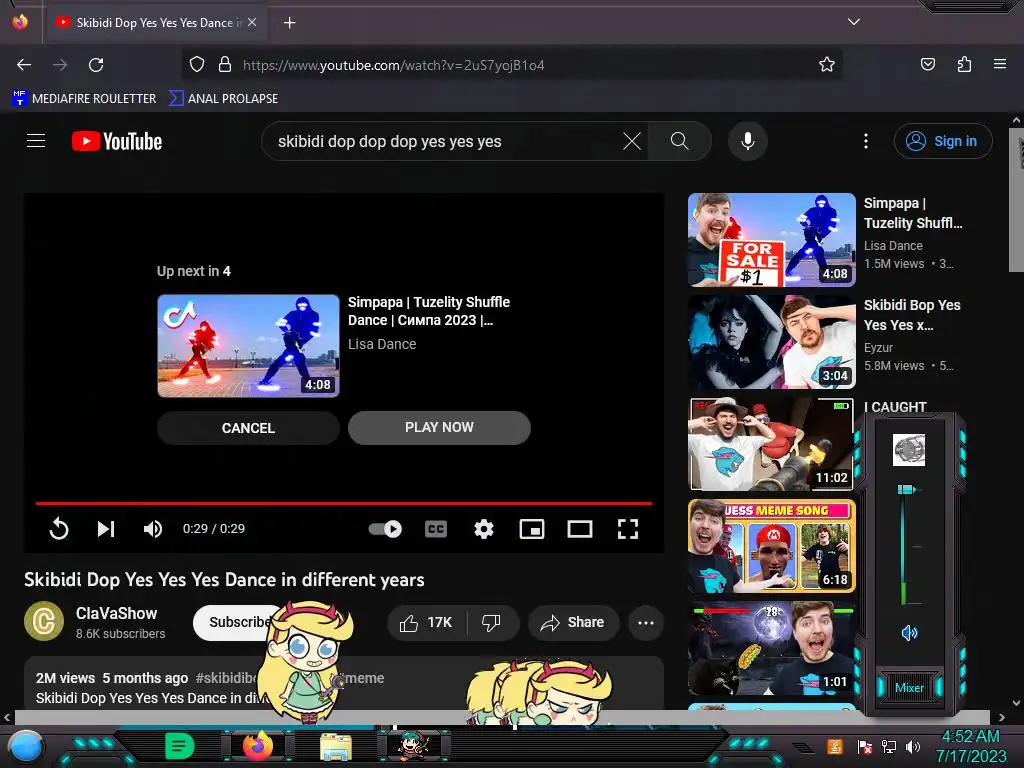Image resolution: width=1024 pixels, height=768 pixels.
Task: Start voice search with the microphone
Action: 748,141
